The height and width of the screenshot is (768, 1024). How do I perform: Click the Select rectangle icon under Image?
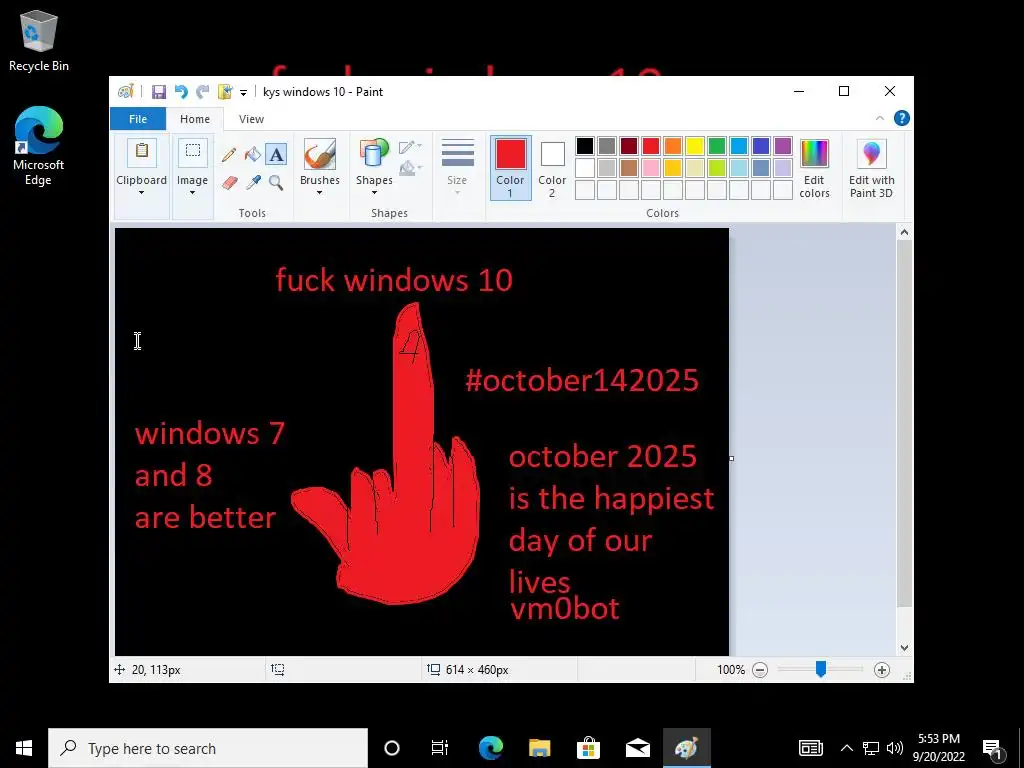tap(193, 152)
